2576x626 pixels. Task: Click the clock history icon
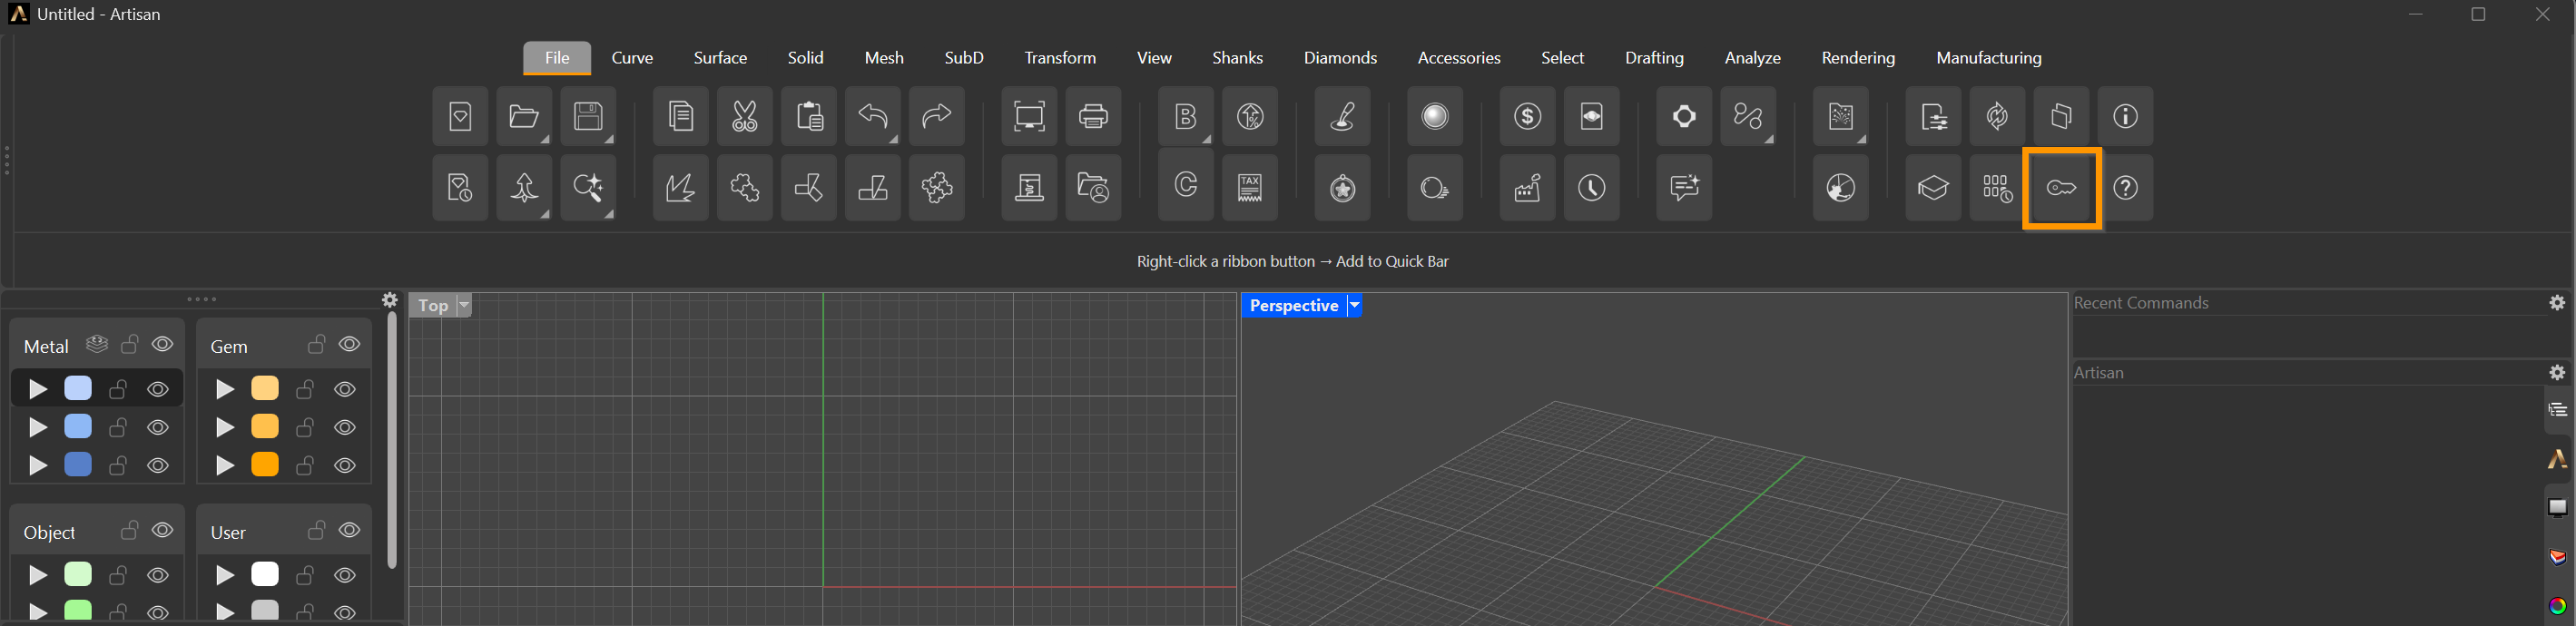tap(1591, 188)
